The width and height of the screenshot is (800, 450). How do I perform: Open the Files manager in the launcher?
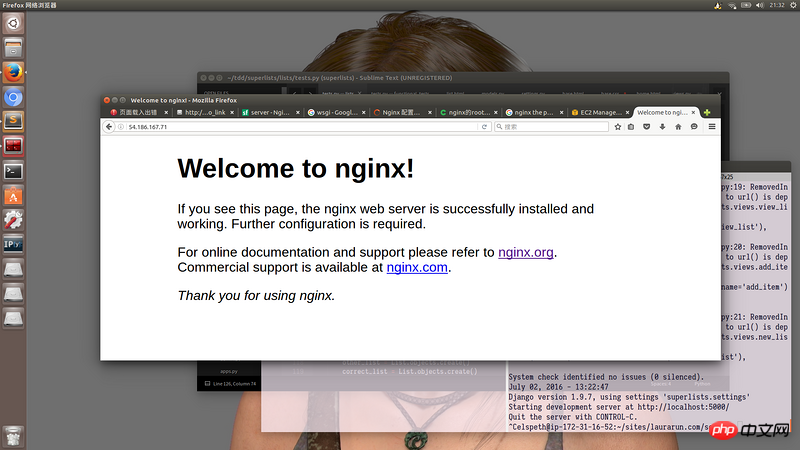(13, 48)
